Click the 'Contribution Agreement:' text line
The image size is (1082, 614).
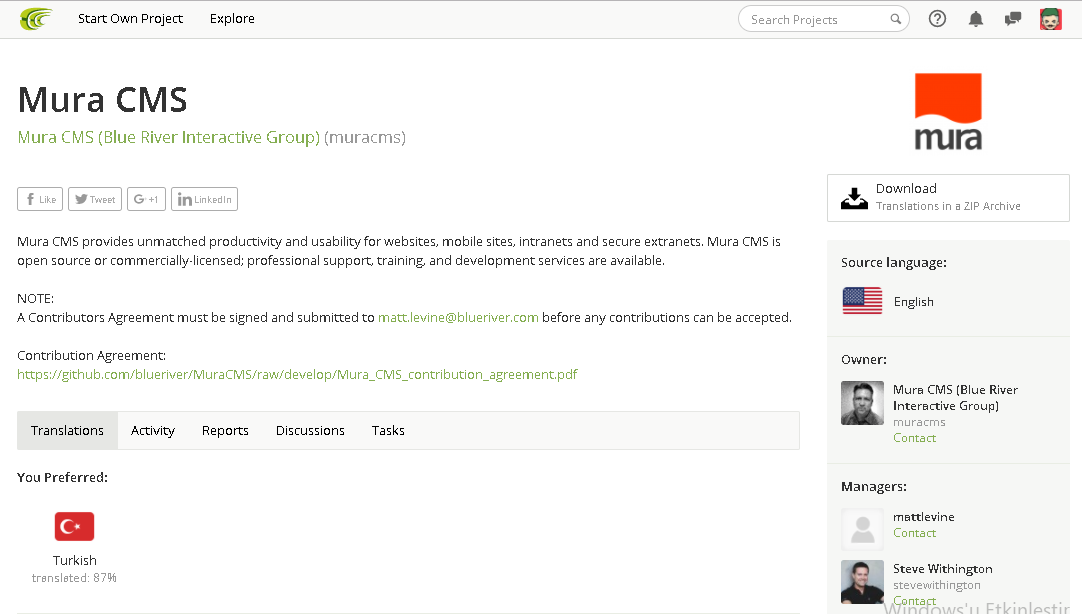pyautogui.click(x=91, y=356)
